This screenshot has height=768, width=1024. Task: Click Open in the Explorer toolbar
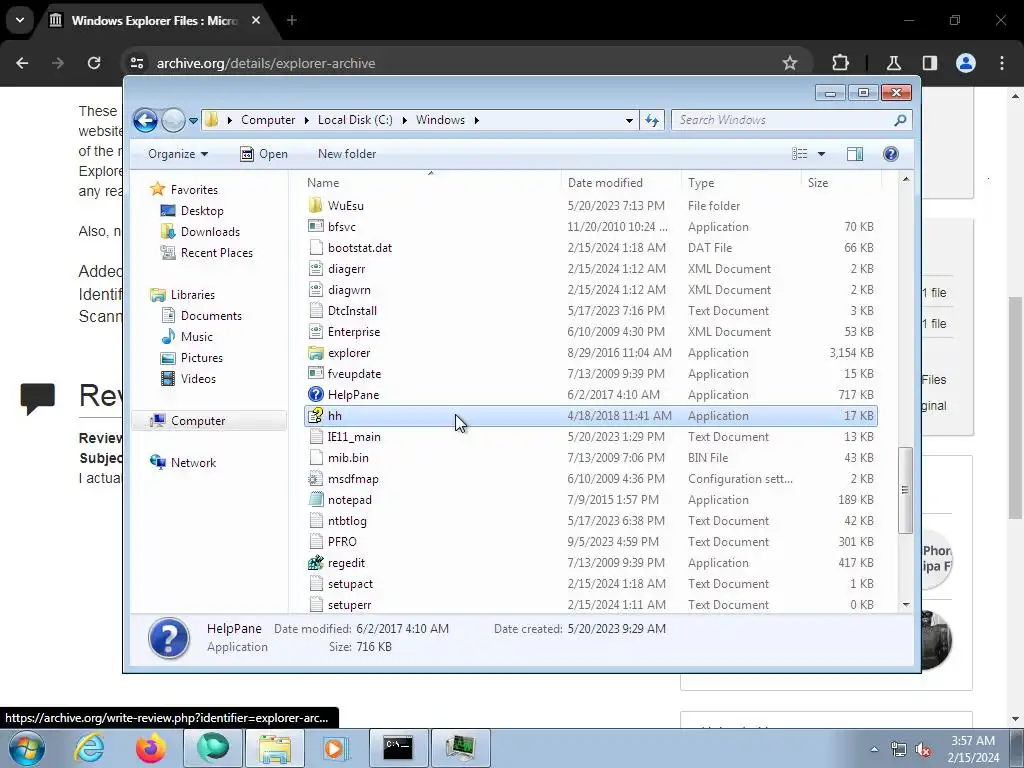[x=264, y=154]
